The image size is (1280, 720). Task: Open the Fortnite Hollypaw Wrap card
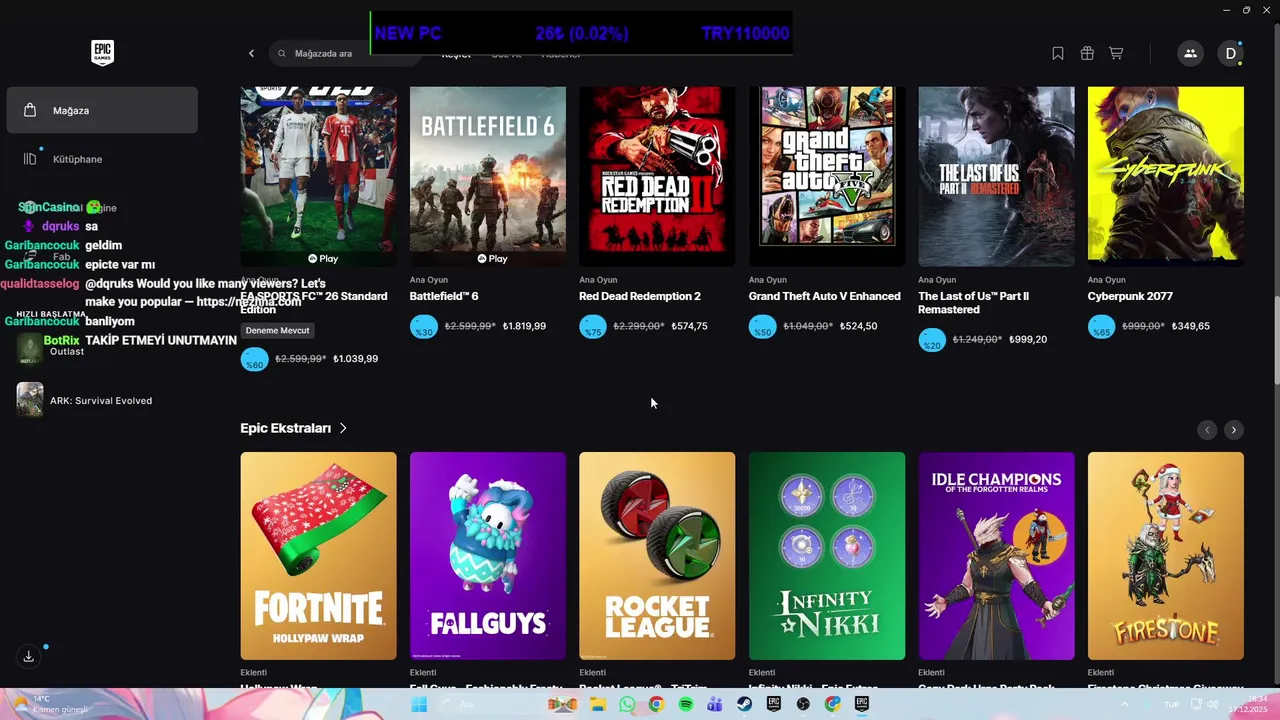318,556
